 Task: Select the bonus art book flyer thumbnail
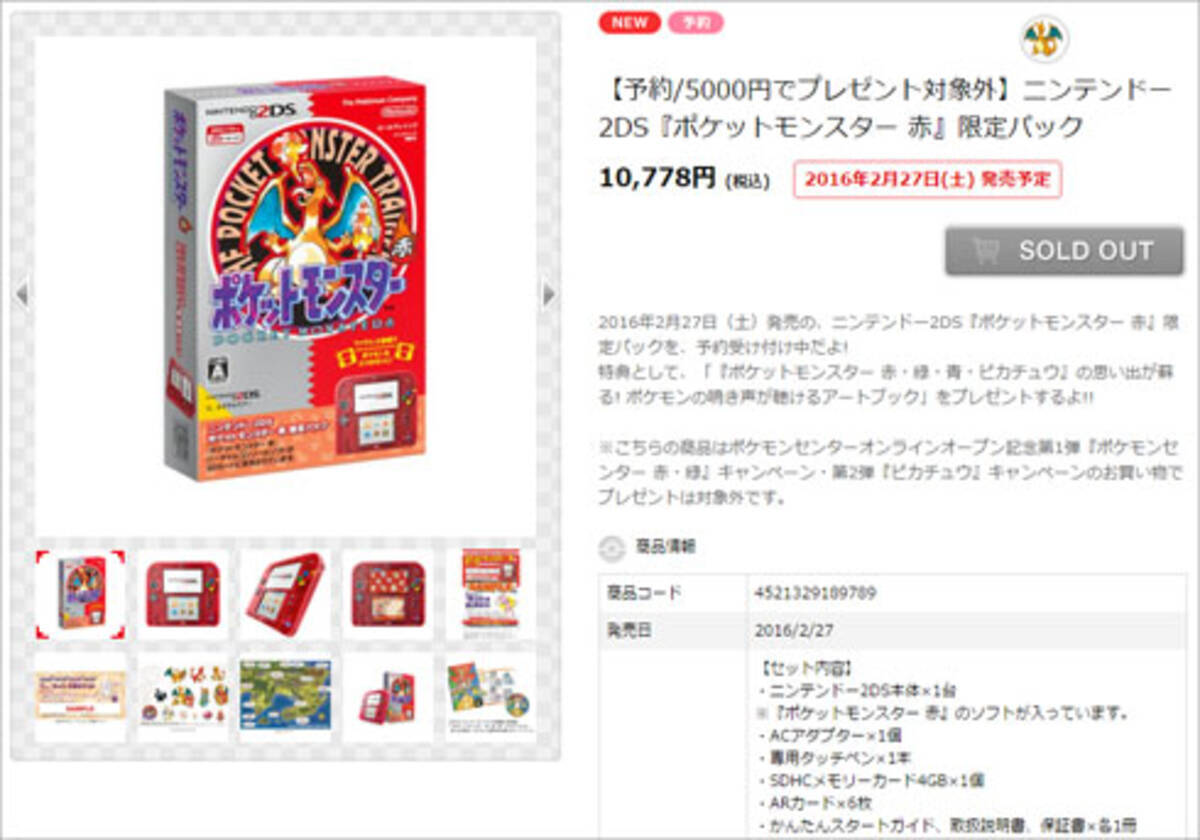pyautogui.click(x=491, y=594)
